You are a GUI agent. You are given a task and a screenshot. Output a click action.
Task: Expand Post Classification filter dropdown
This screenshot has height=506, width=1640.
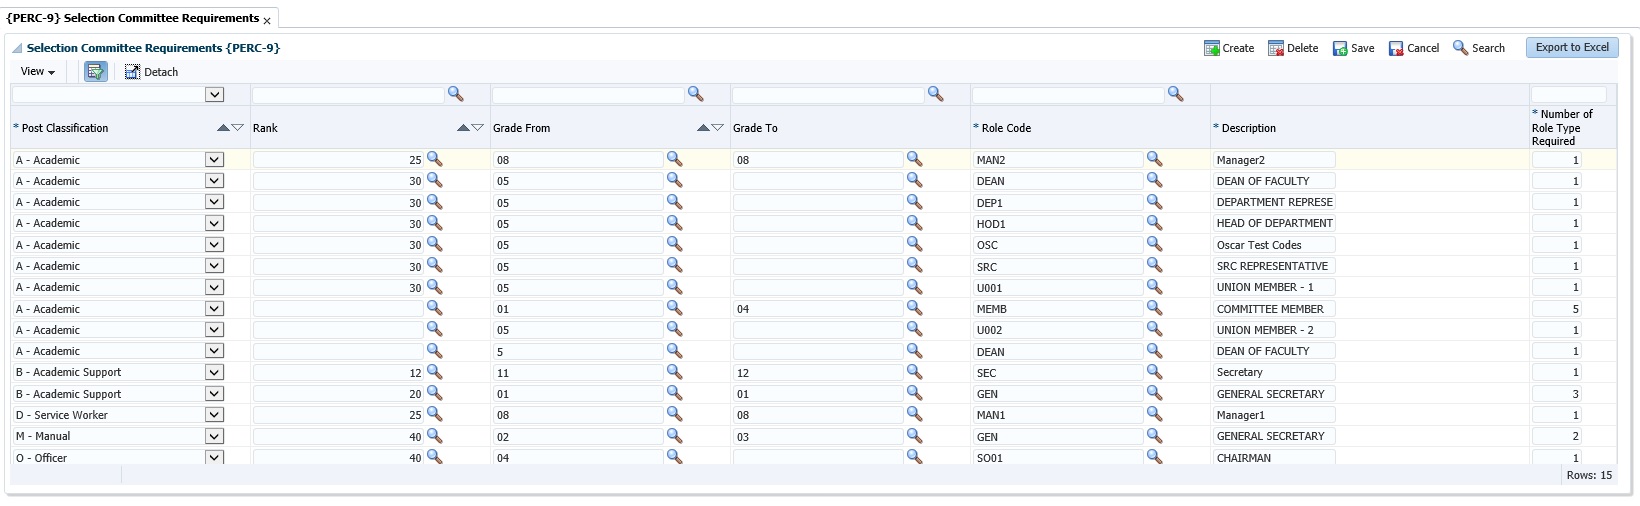click(x=214, y=95)
